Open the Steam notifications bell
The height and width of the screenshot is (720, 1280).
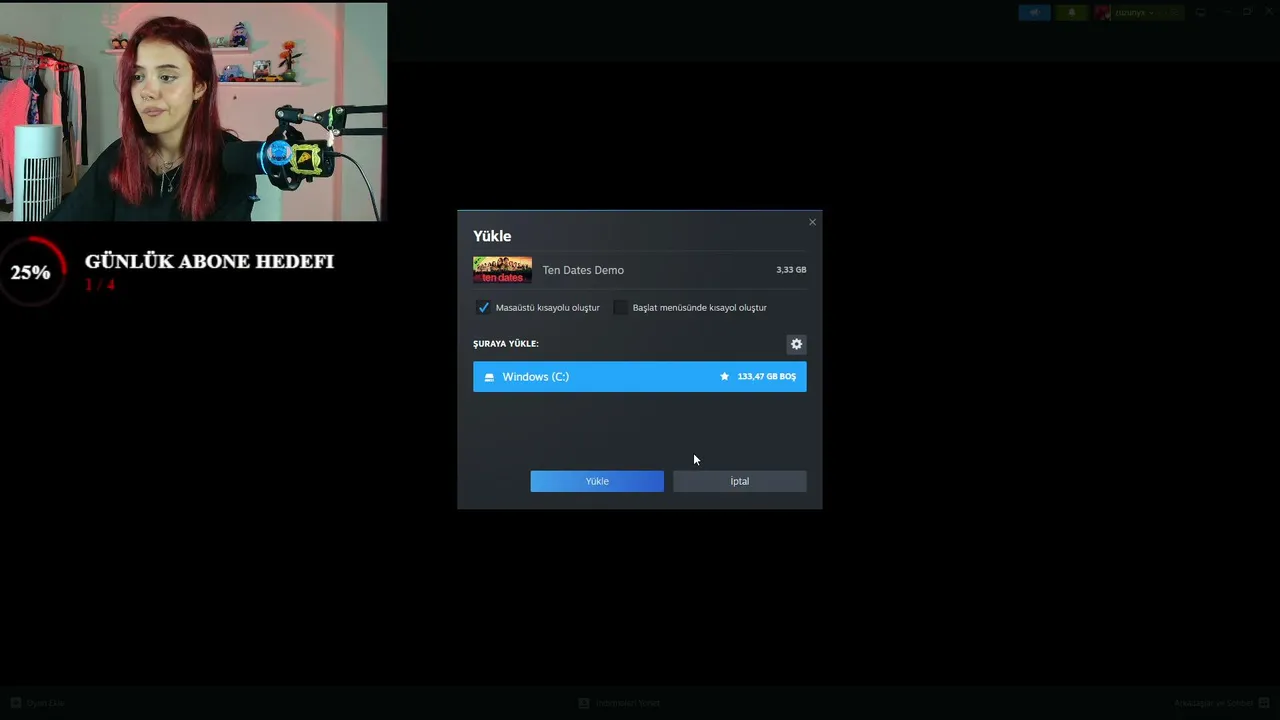1071,12
